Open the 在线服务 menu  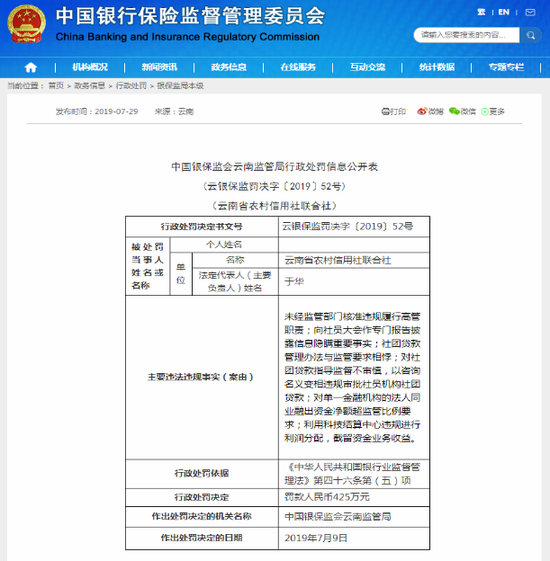298,67
